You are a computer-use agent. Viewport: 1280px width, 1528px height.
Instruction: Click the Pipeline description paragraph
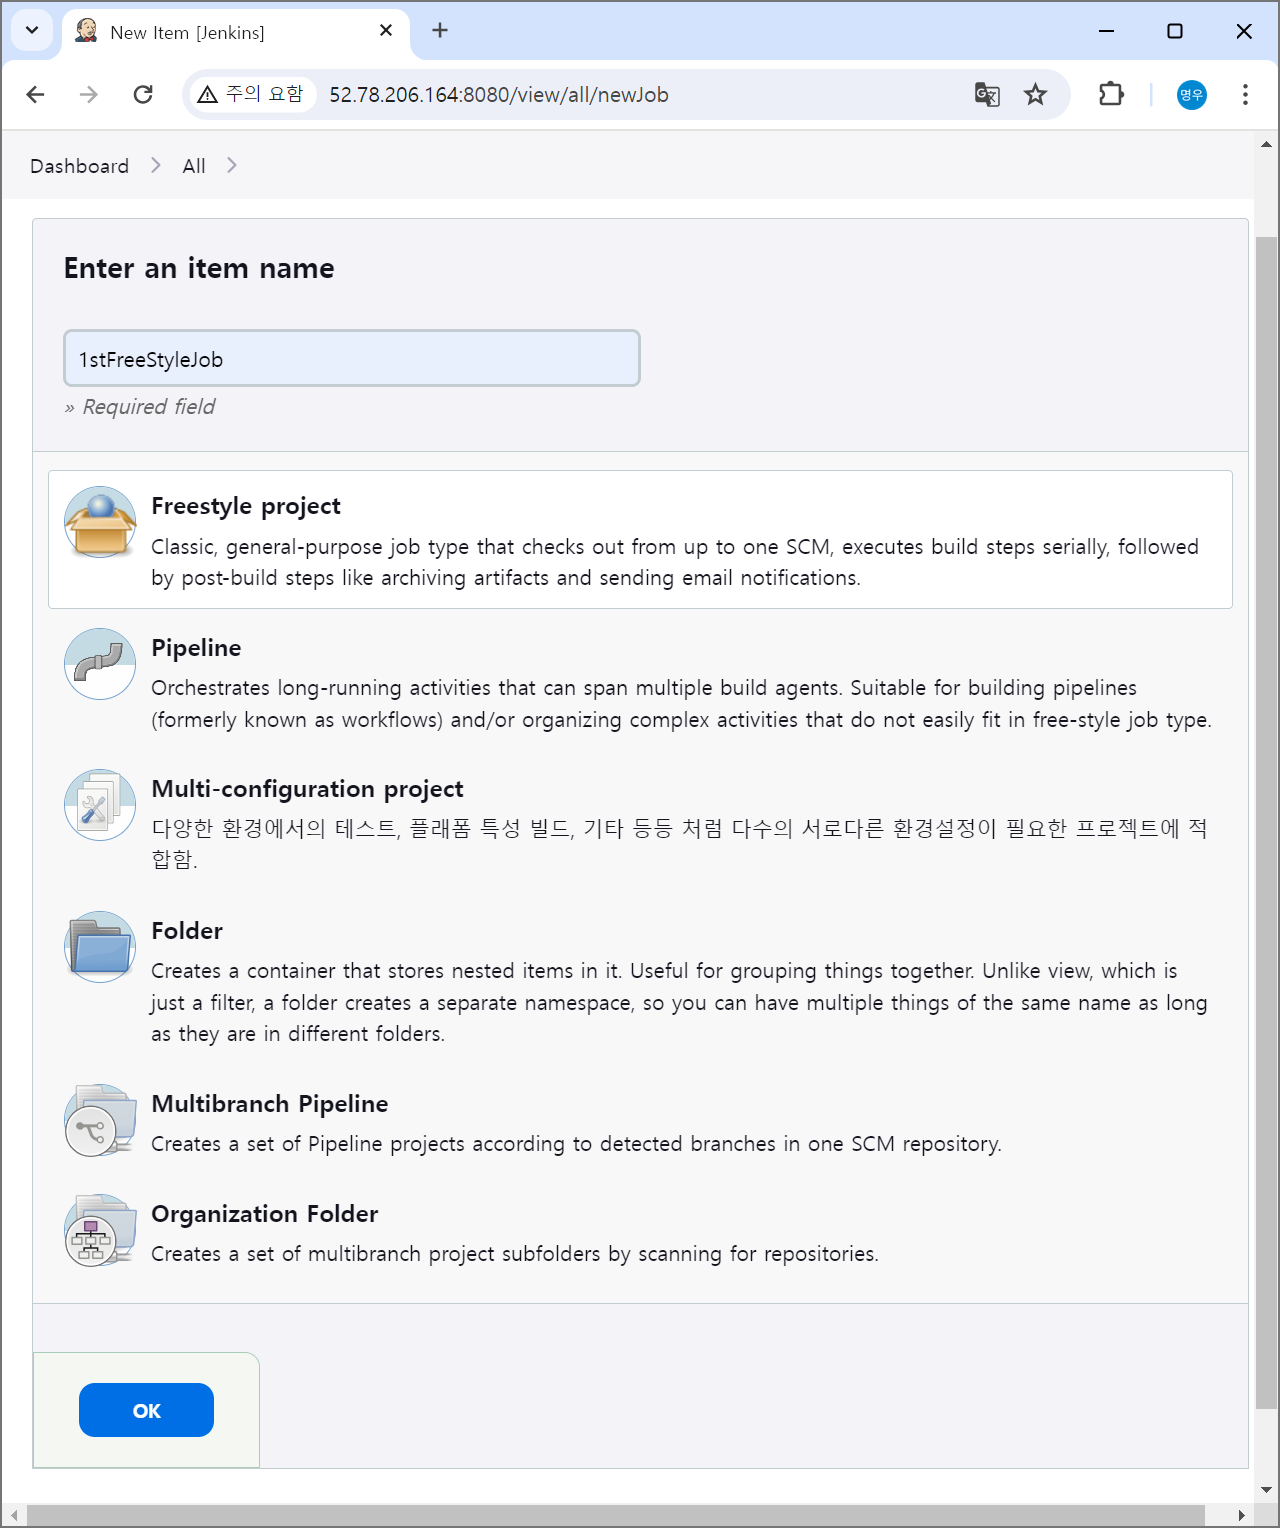(x=681, y=704)
